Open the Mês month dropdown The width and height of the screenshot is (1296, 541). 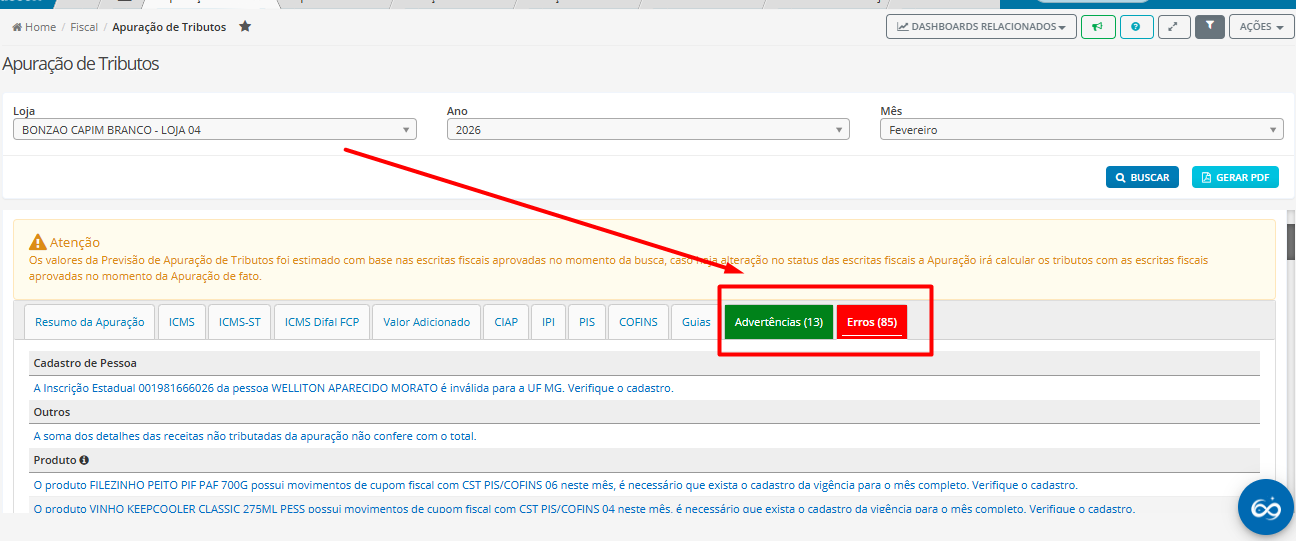click(1081, 130)
